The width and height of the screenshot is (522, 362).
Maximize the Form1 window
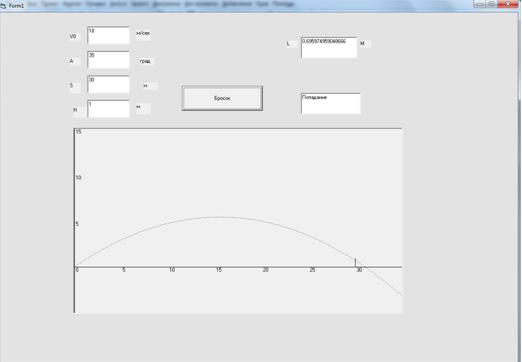click(491, 4)
